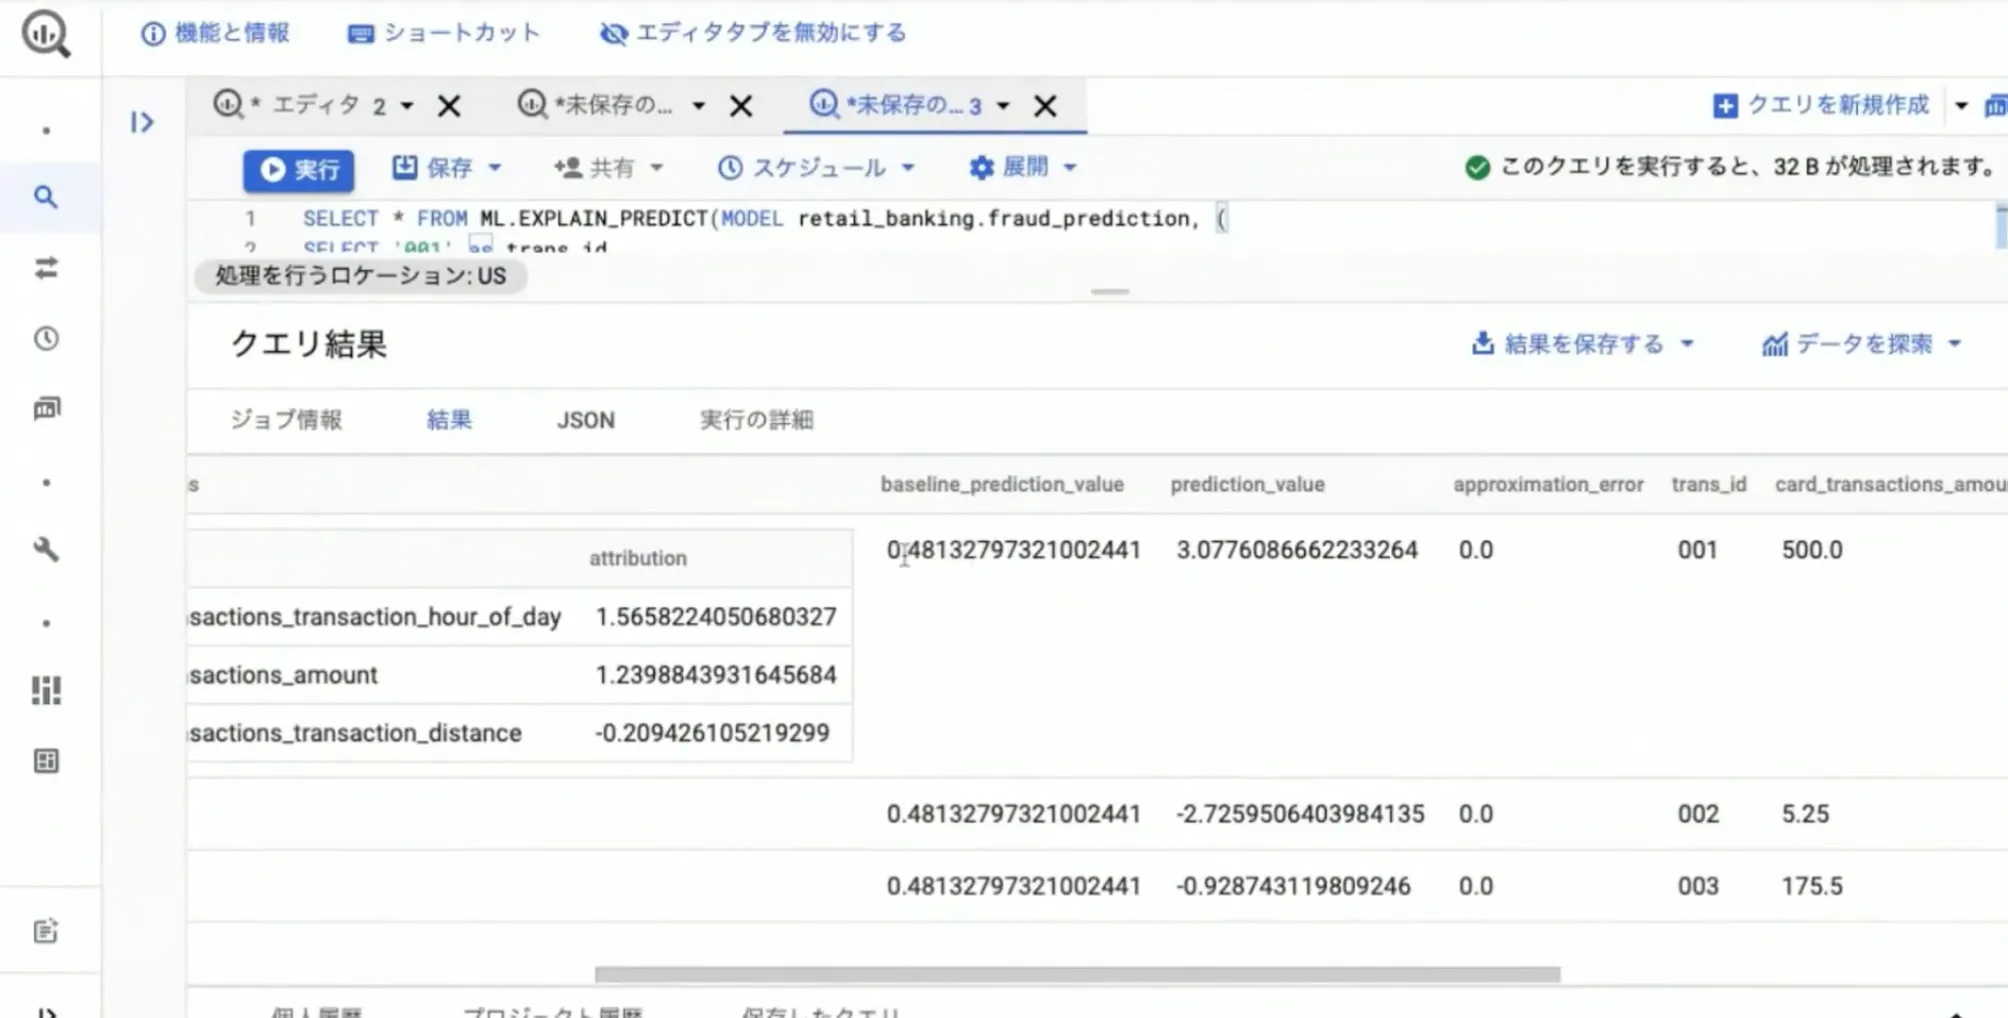Click trans_id column header
This screenshot has height=1018, width=2008.
click(x=1709, y=484)
